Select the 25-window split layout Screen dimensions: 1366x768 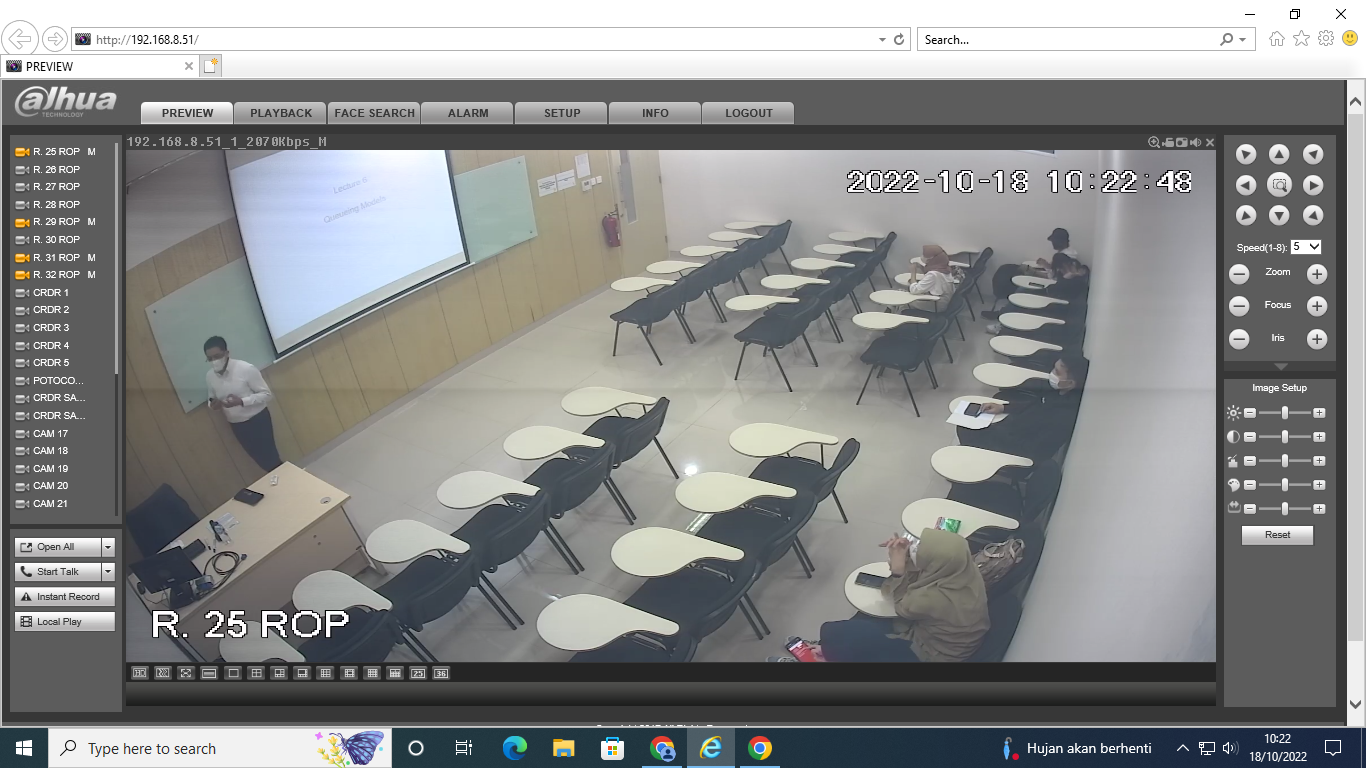pos(418,673)
